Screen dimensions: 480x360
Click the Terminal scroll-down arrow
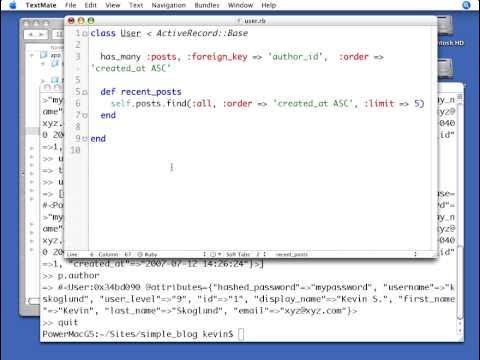[460, 331]
